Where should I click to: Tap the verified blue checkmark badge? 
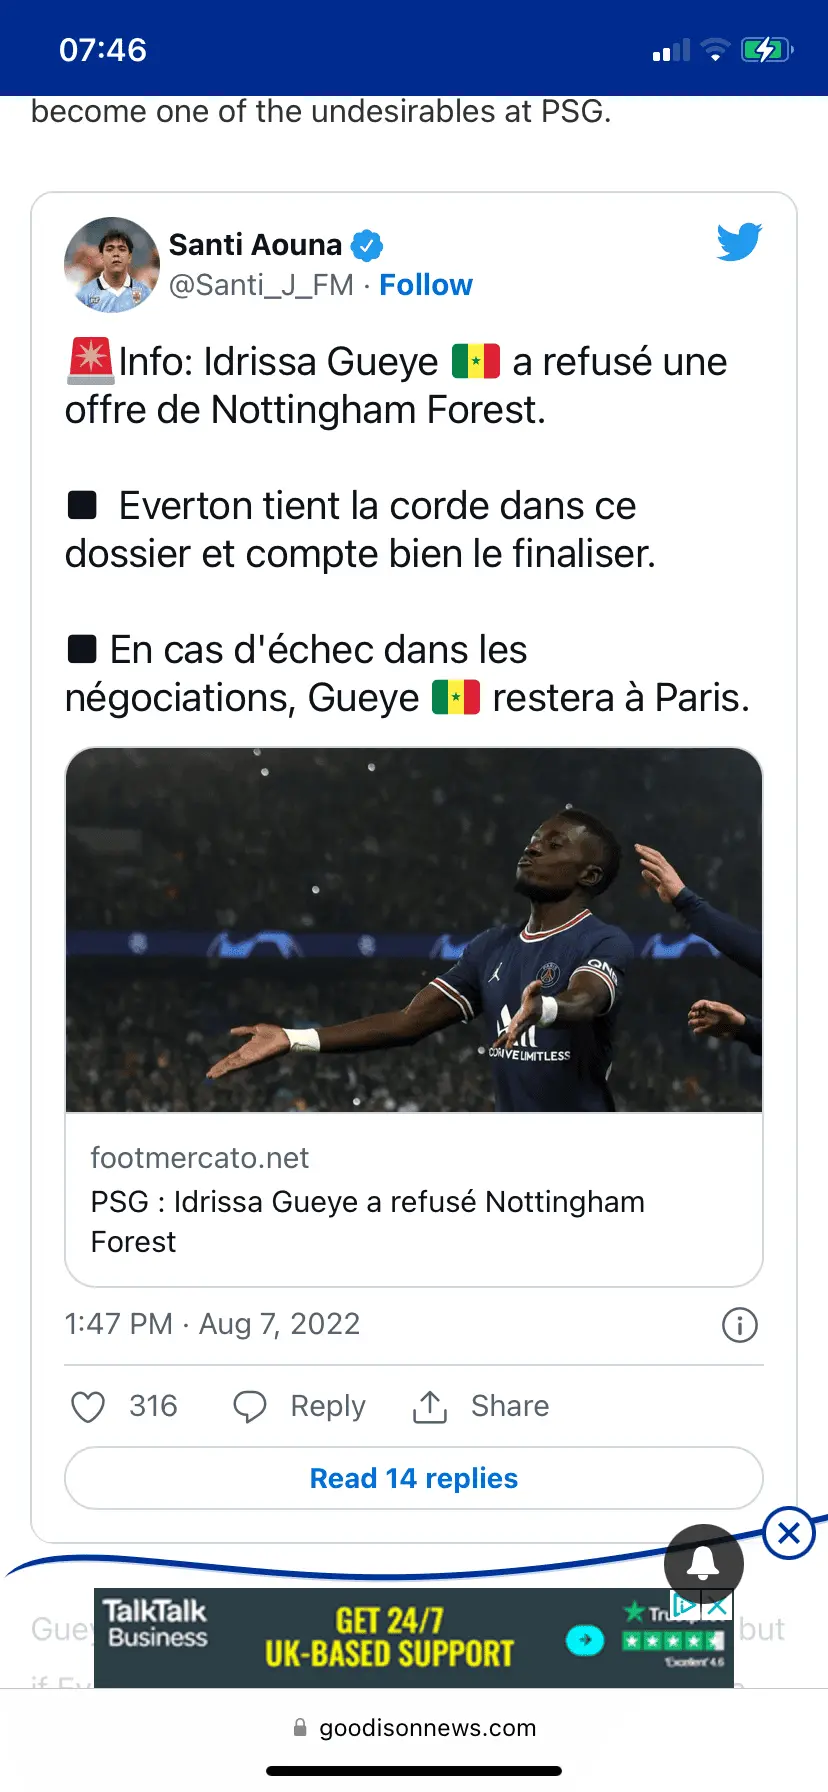367,245
